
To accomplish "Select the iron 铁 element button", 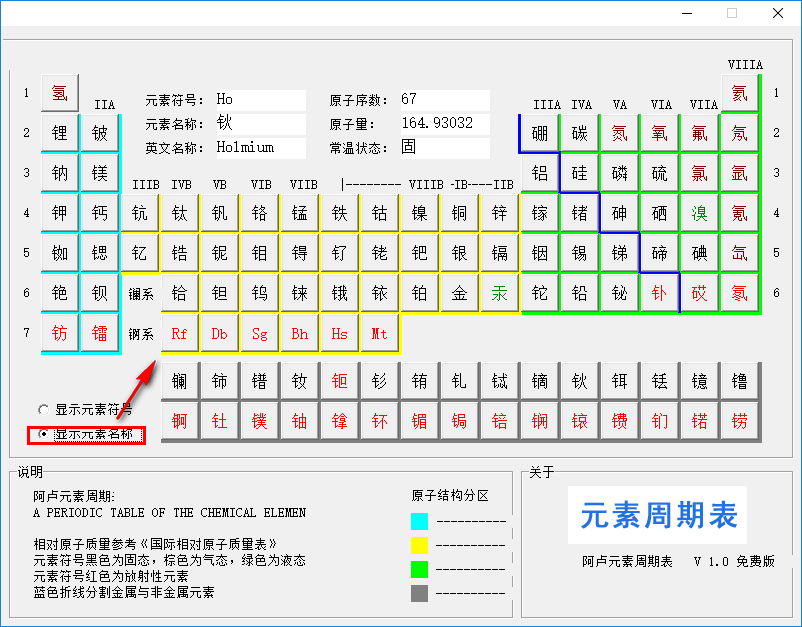I will pyautogui.click(x=340, y=213).
